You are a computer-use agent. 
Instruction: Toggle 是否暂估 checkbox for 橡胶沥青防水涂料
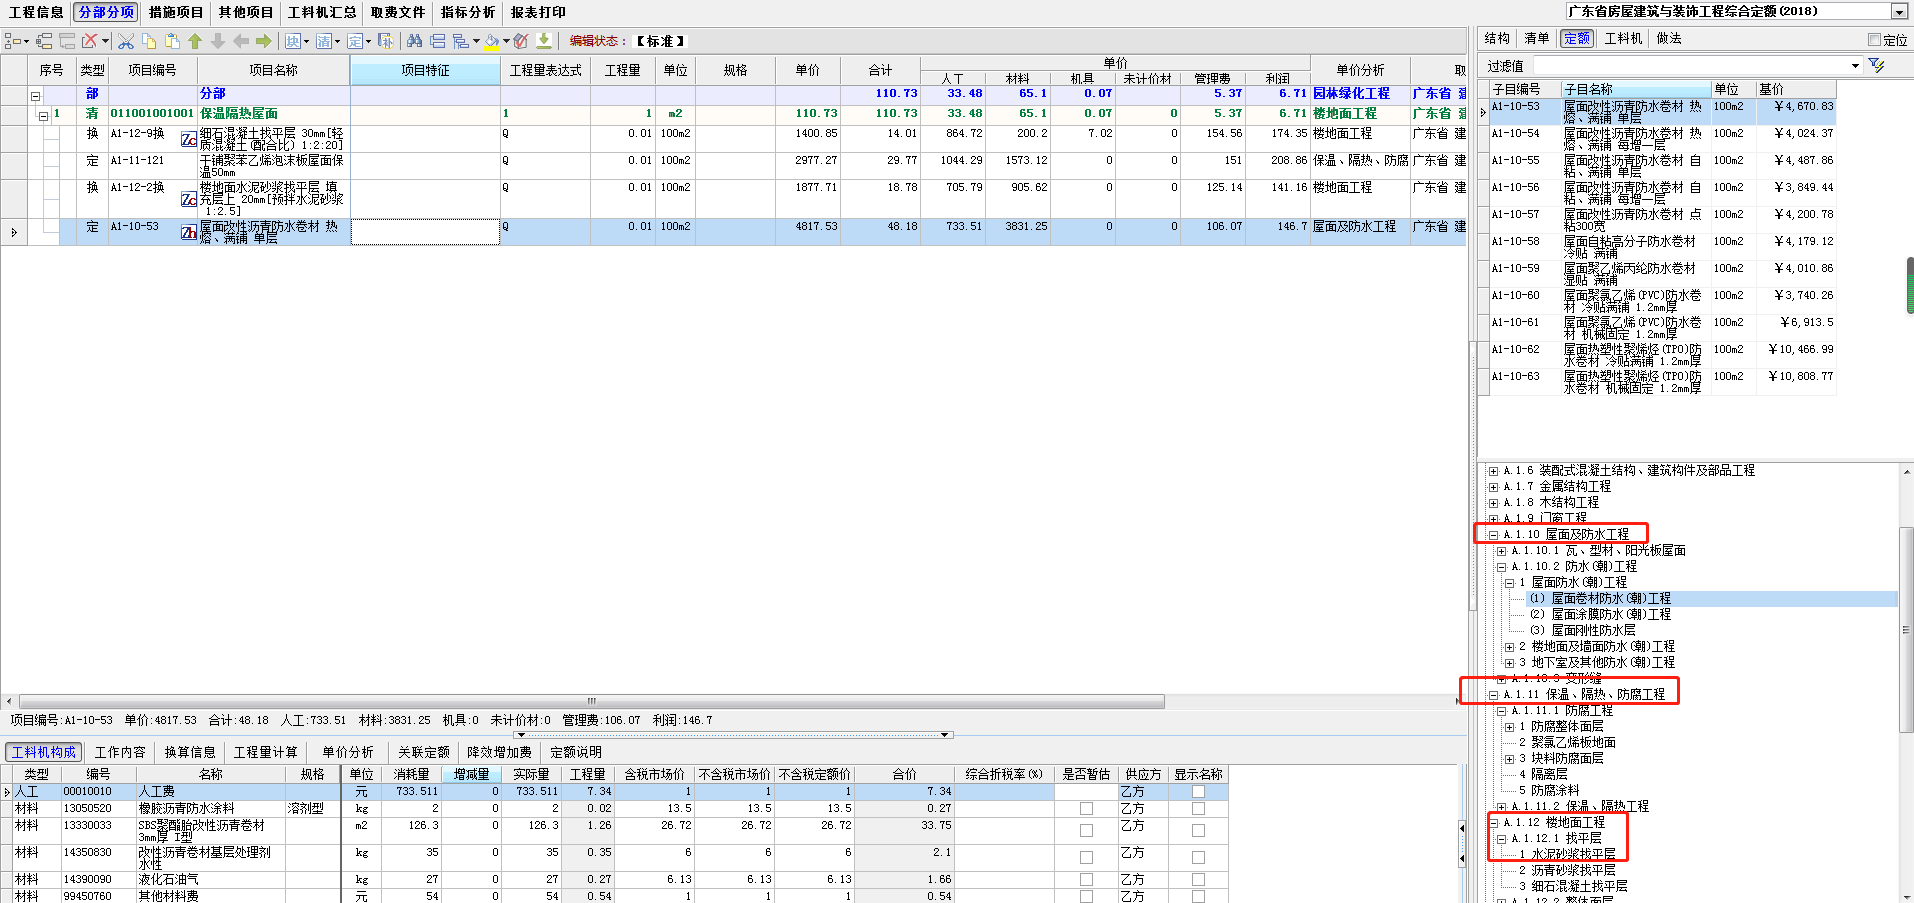point(1086,808)
